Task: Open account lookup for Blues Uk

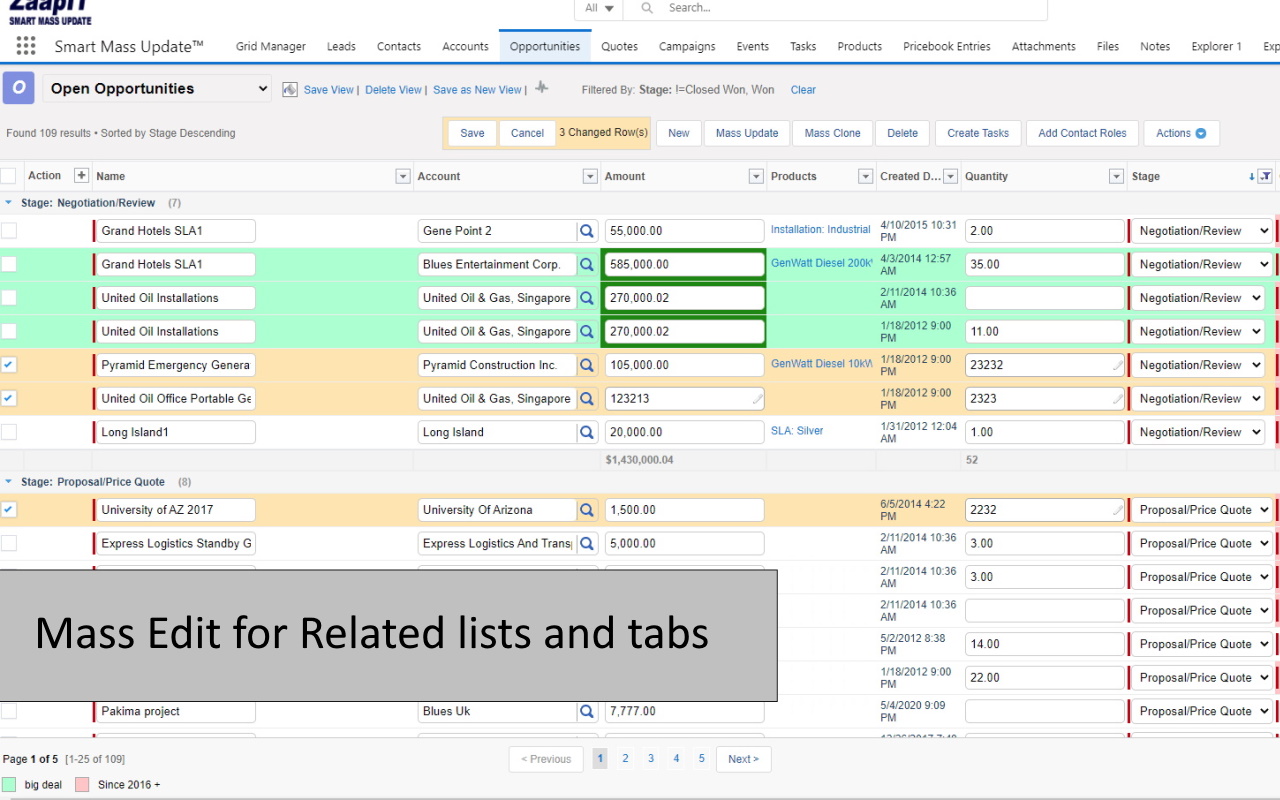Action: [587, 712]
